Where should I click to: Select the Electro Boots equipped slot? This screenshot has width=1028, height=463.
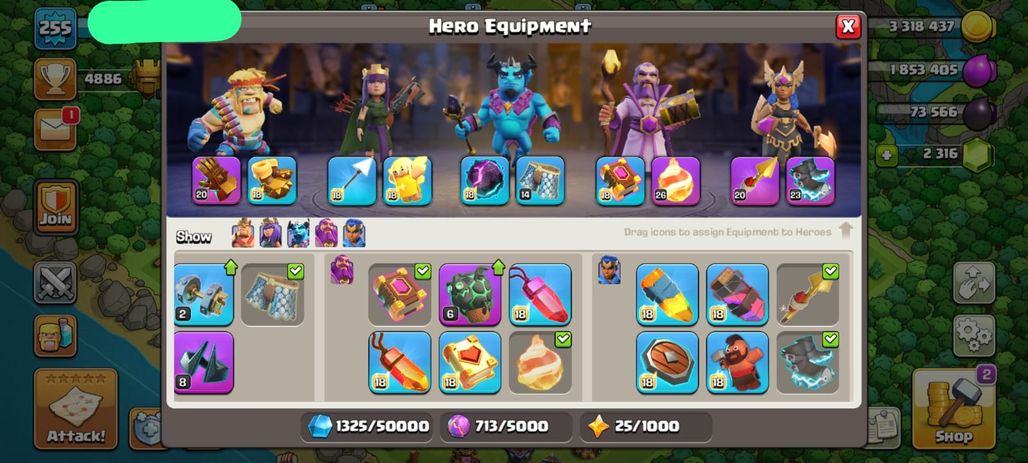tap(810, 180)
